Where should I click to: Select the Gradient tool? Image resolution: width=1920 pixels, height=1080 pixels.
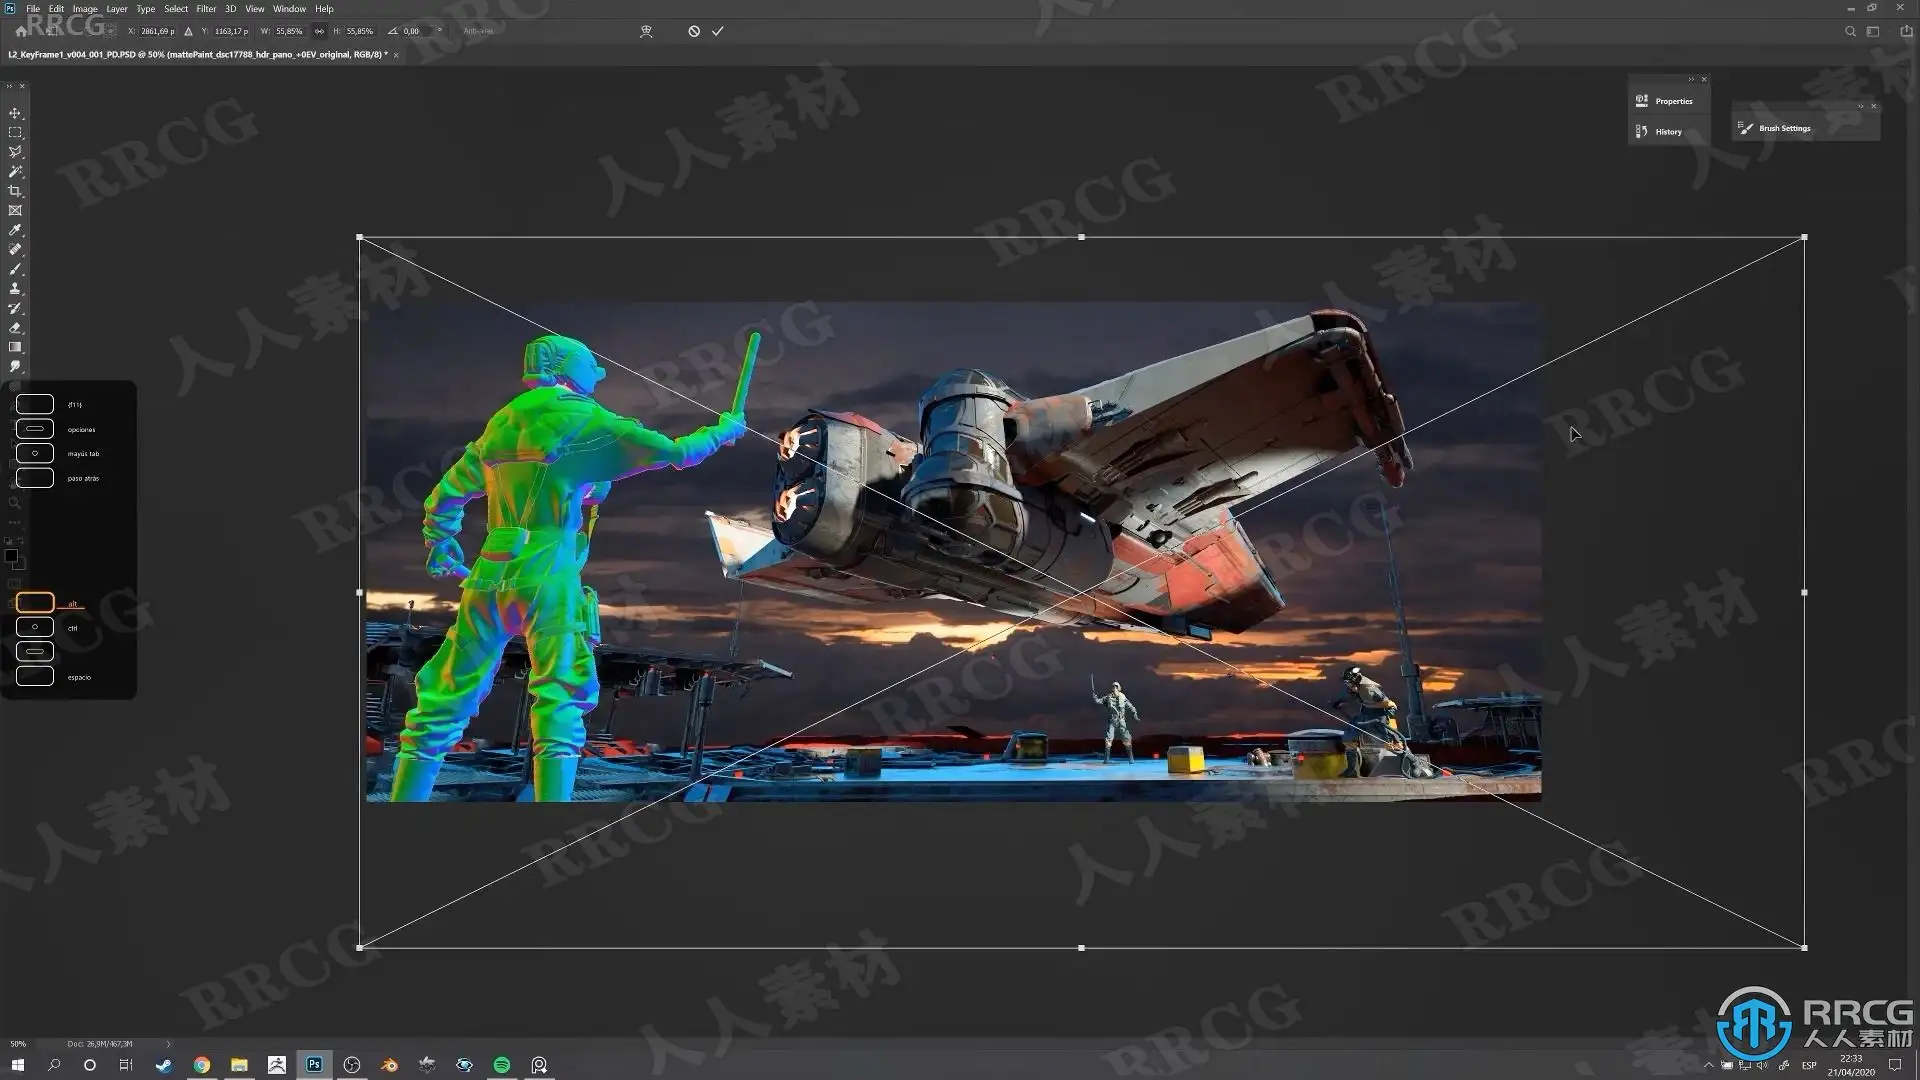15,347
